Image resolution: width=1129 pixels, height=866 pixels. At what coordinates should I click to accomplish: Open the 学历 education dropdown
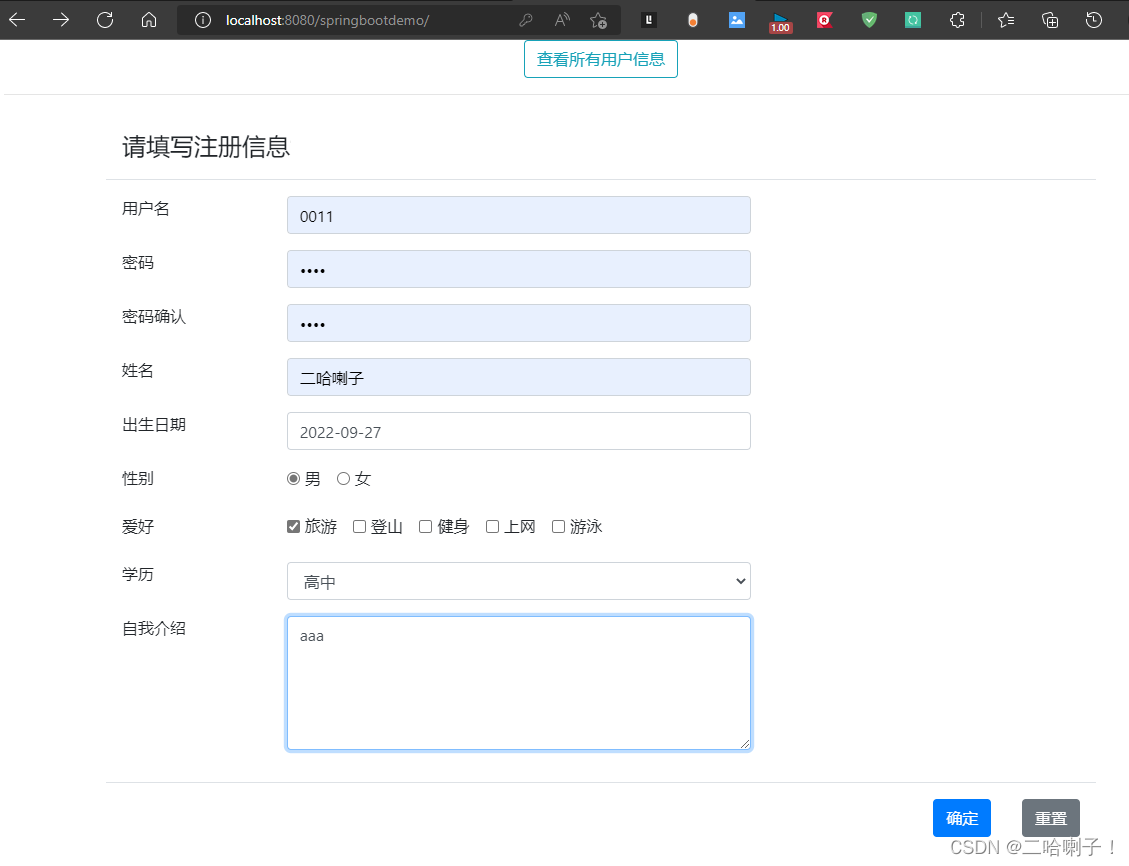click(518, 581)
